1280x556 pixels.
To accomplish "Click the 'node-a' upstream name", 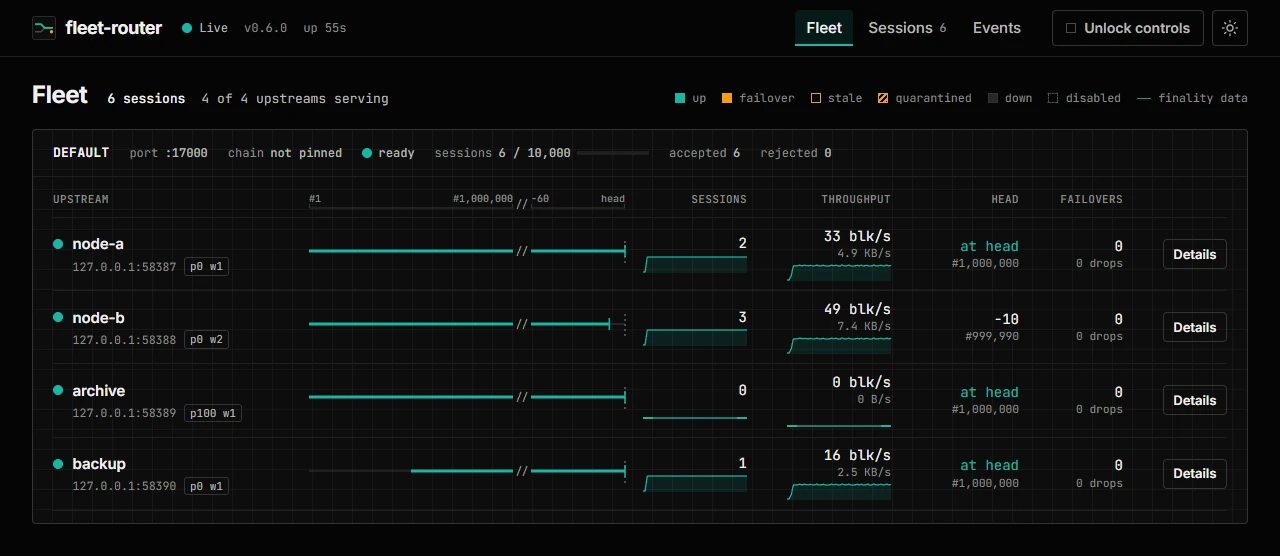I will pyautogui.click(x=98, y=244).
